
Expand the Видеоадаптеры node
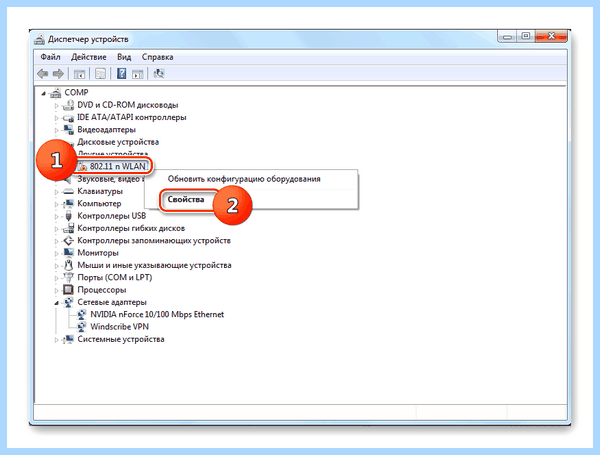tap(56, 130)
